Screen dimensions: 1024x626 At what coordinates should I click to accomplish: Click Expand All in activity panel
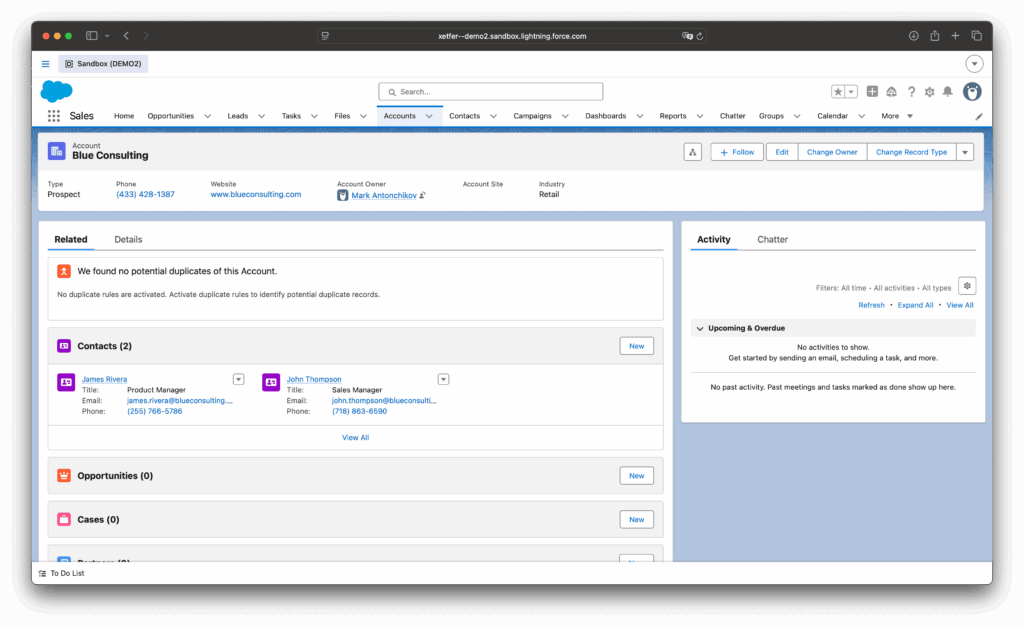pyautogui.click(x=915, y=305)
